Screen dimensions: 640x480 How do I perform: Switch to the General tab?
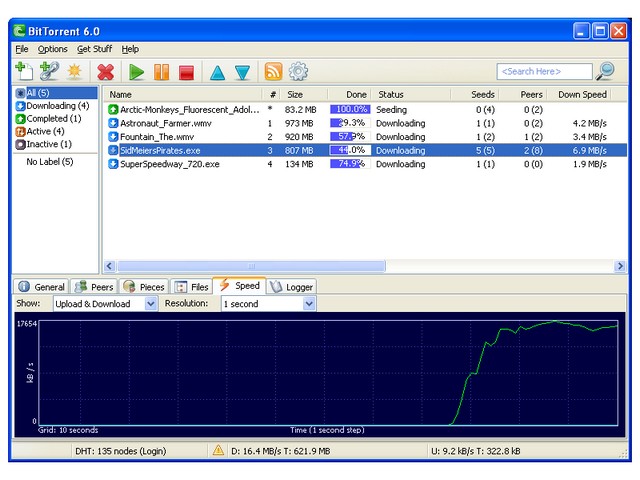[x=41, y=287]
